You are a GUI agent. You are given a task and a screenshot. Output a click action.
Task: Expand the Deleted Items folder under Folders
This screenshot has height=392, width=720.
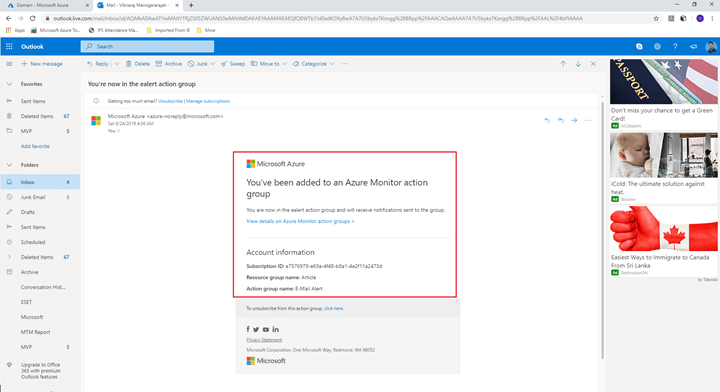click(x=9, y=257)
